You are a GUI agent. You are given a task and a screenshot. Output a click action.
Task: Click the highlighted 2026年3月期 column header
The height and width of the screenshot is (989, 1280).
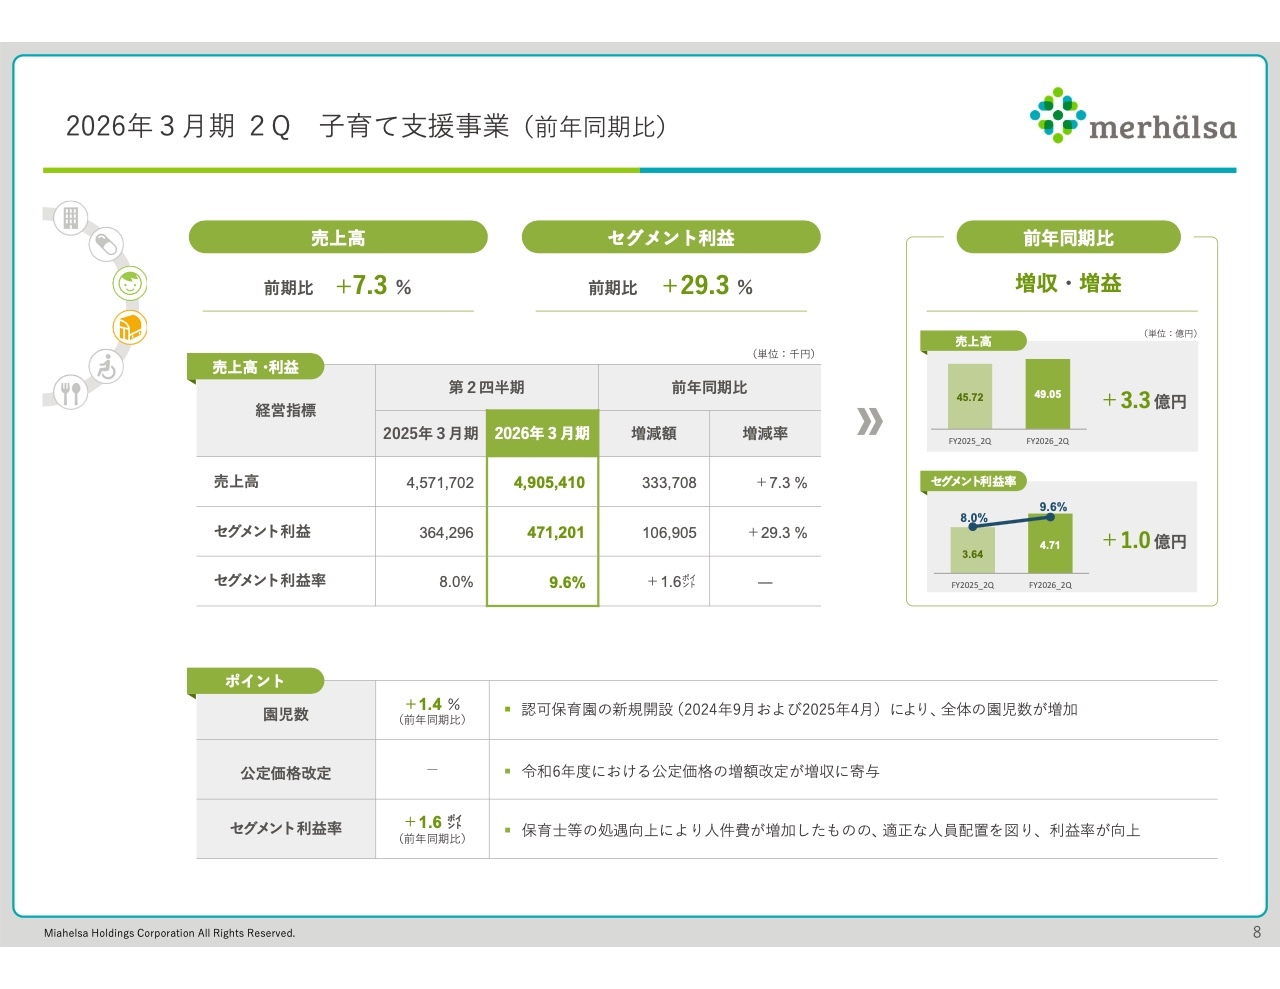coord(542,433)
